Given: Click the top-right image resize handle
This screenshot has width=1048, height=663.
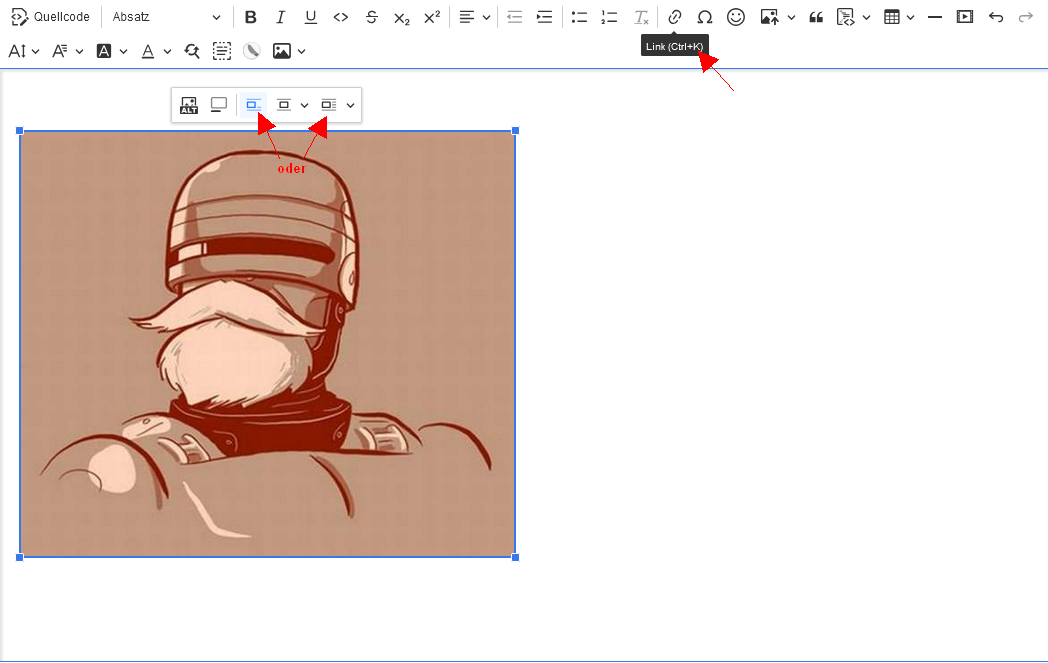Looking at the screenshot, I should (x=515, y=131).
